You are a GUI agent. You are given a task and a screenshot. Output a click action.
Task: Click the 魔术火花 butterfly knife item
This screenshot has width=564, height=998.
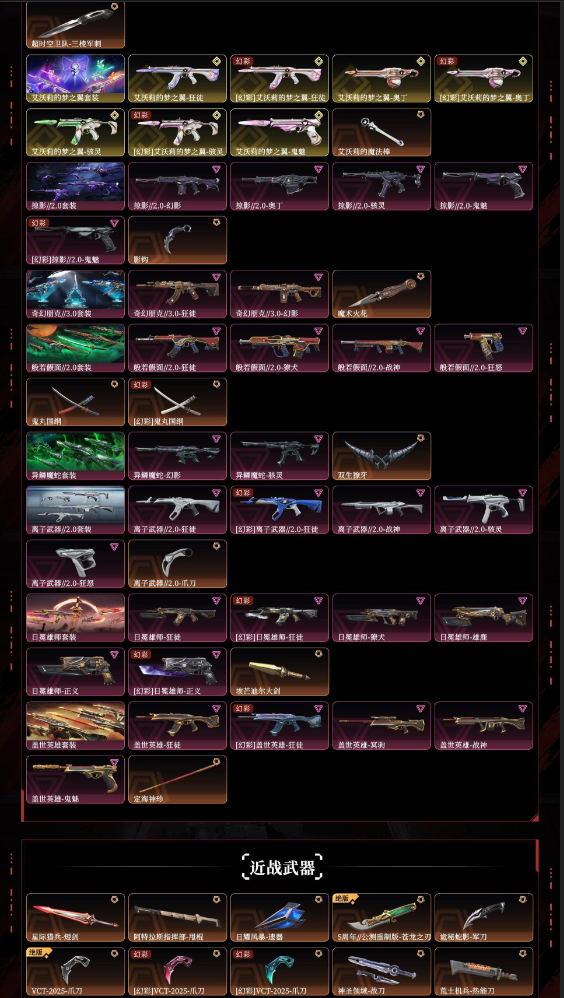(381, 294)
